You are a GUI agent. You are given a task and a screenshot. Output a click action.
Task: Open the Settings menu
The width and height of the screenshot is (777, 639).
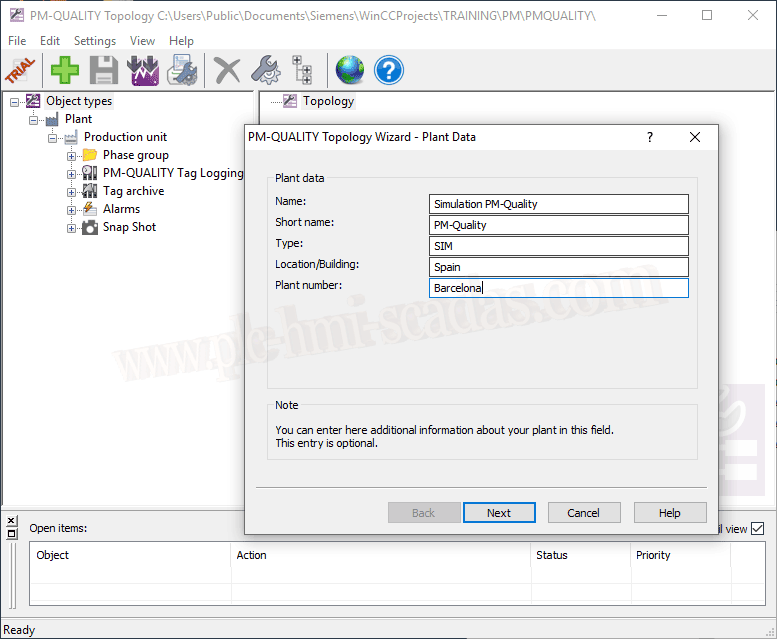coord(95,41)
